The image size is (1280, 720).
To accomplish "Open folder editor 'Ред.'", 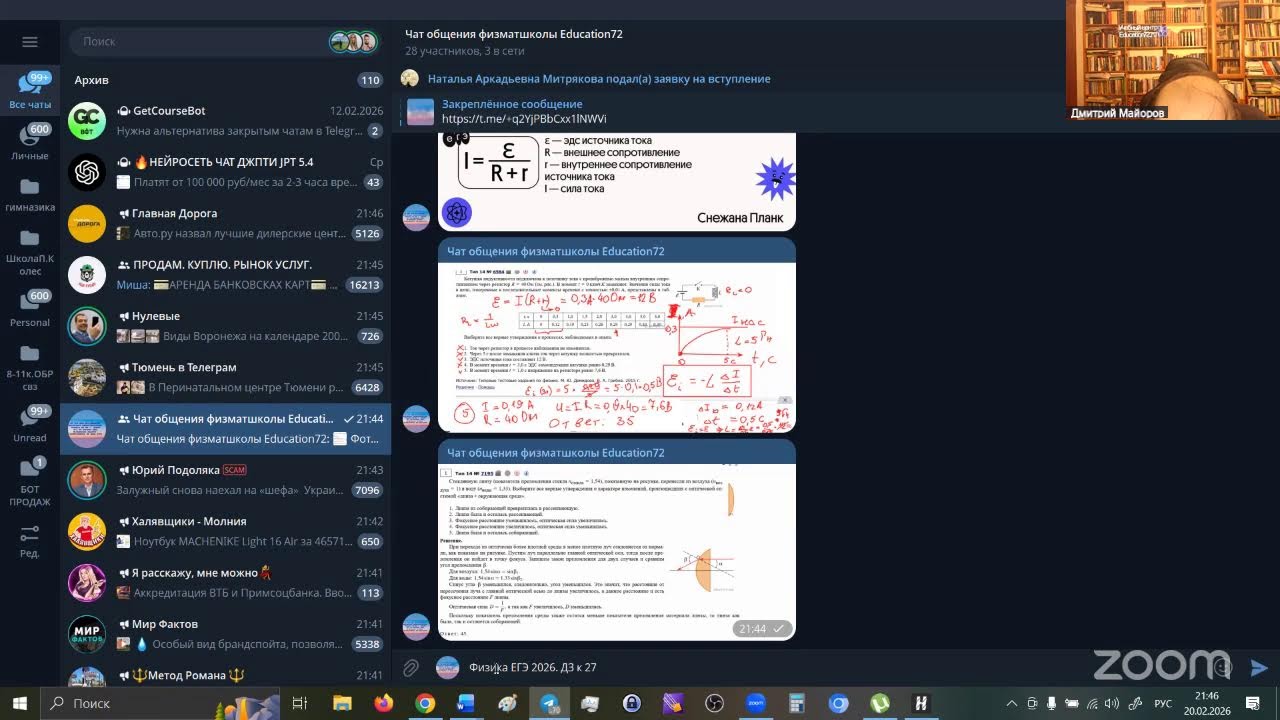I will pos(30,542).
